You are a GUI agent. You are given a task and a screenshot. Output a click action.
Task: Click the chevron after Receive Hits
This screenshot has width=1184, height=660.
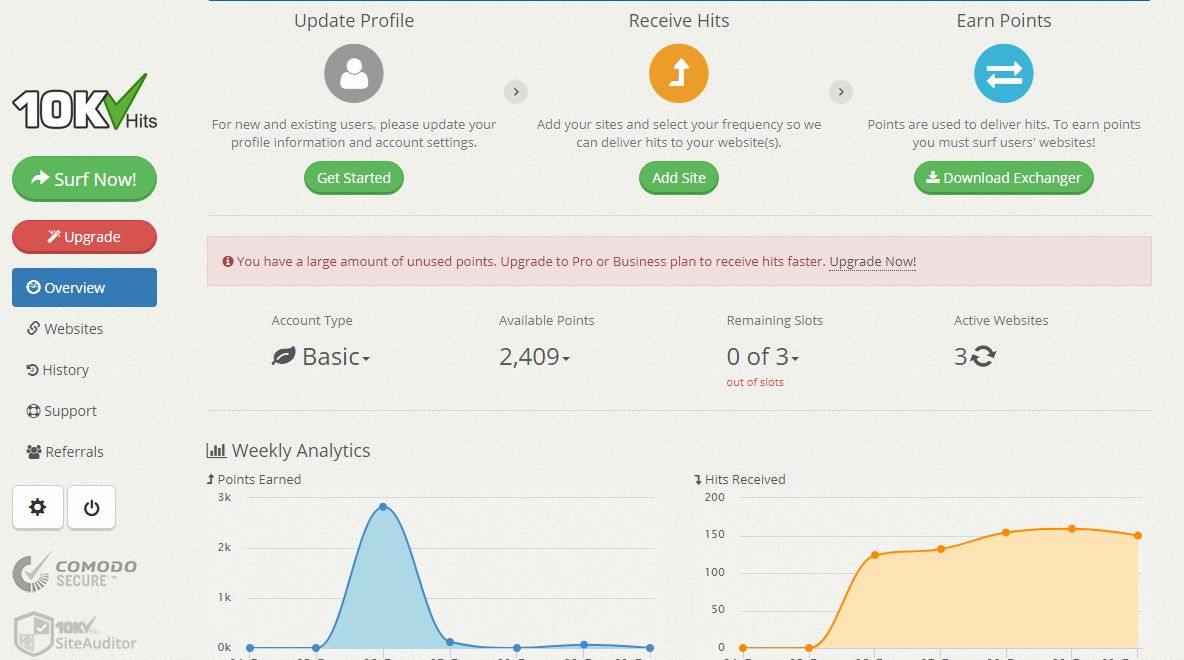pyautogui.click(x=840, y=92)
